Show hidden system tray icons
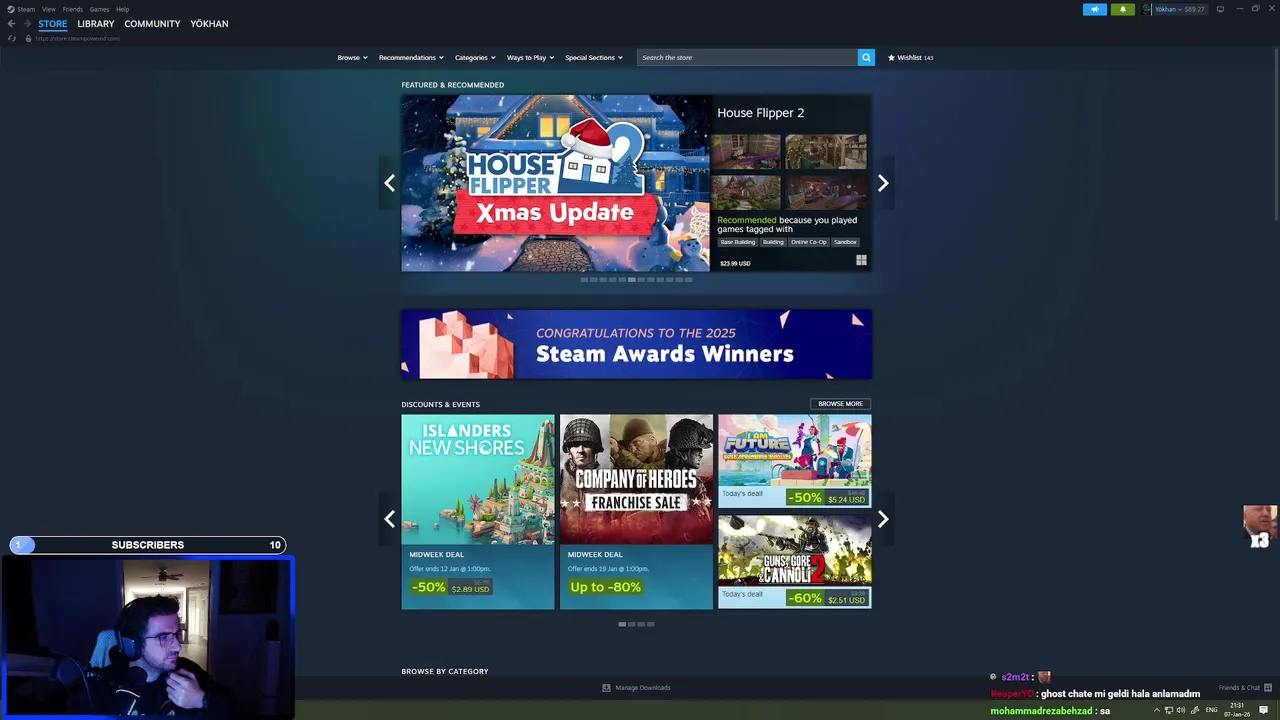This screenshot has height=720, width=1280. 1157,710
